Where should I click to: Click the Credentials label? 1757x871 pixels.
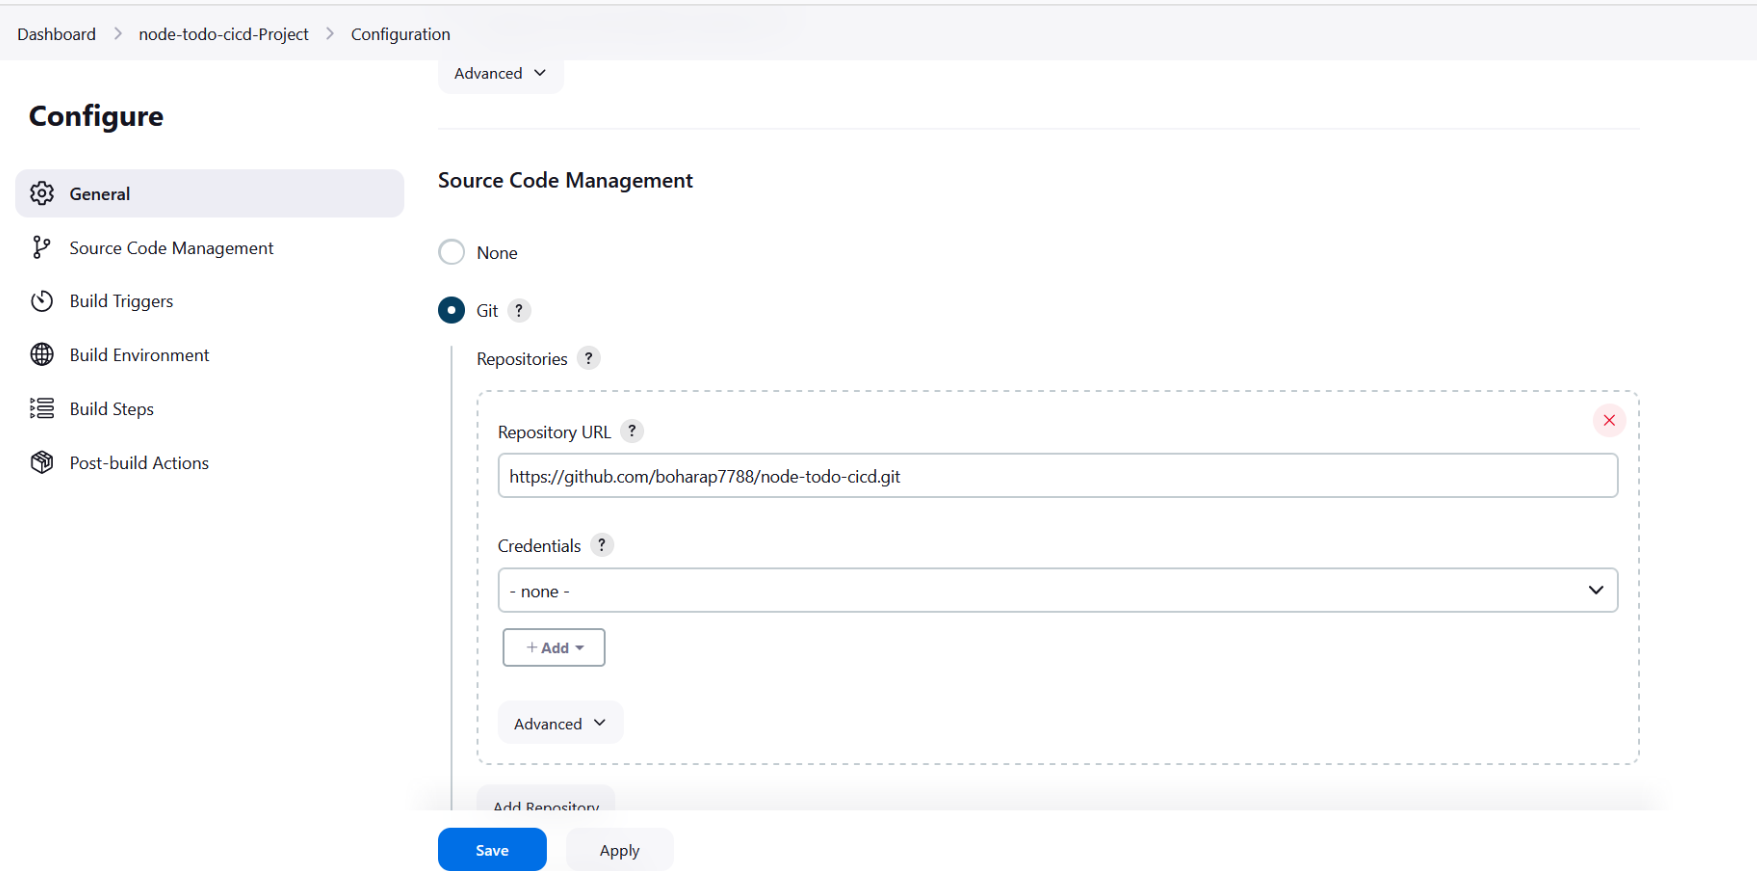point(539,546)
